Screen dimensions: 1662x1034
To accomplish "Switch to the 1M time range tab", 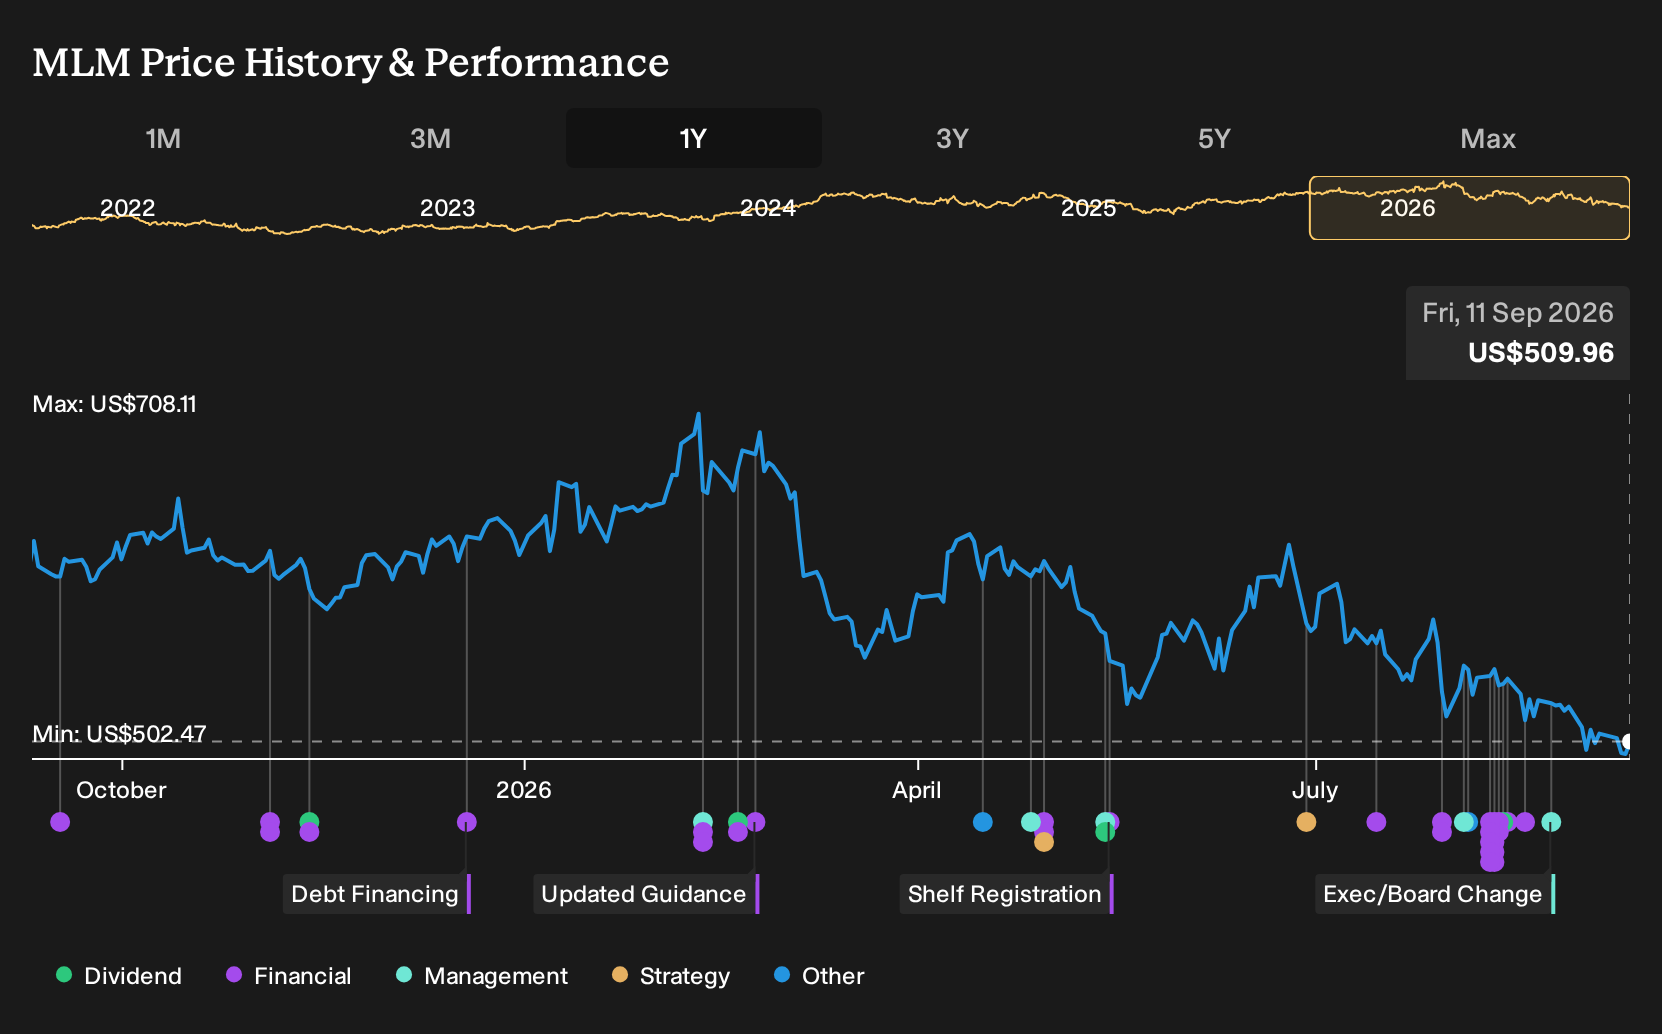I will (x=163, y=138).
